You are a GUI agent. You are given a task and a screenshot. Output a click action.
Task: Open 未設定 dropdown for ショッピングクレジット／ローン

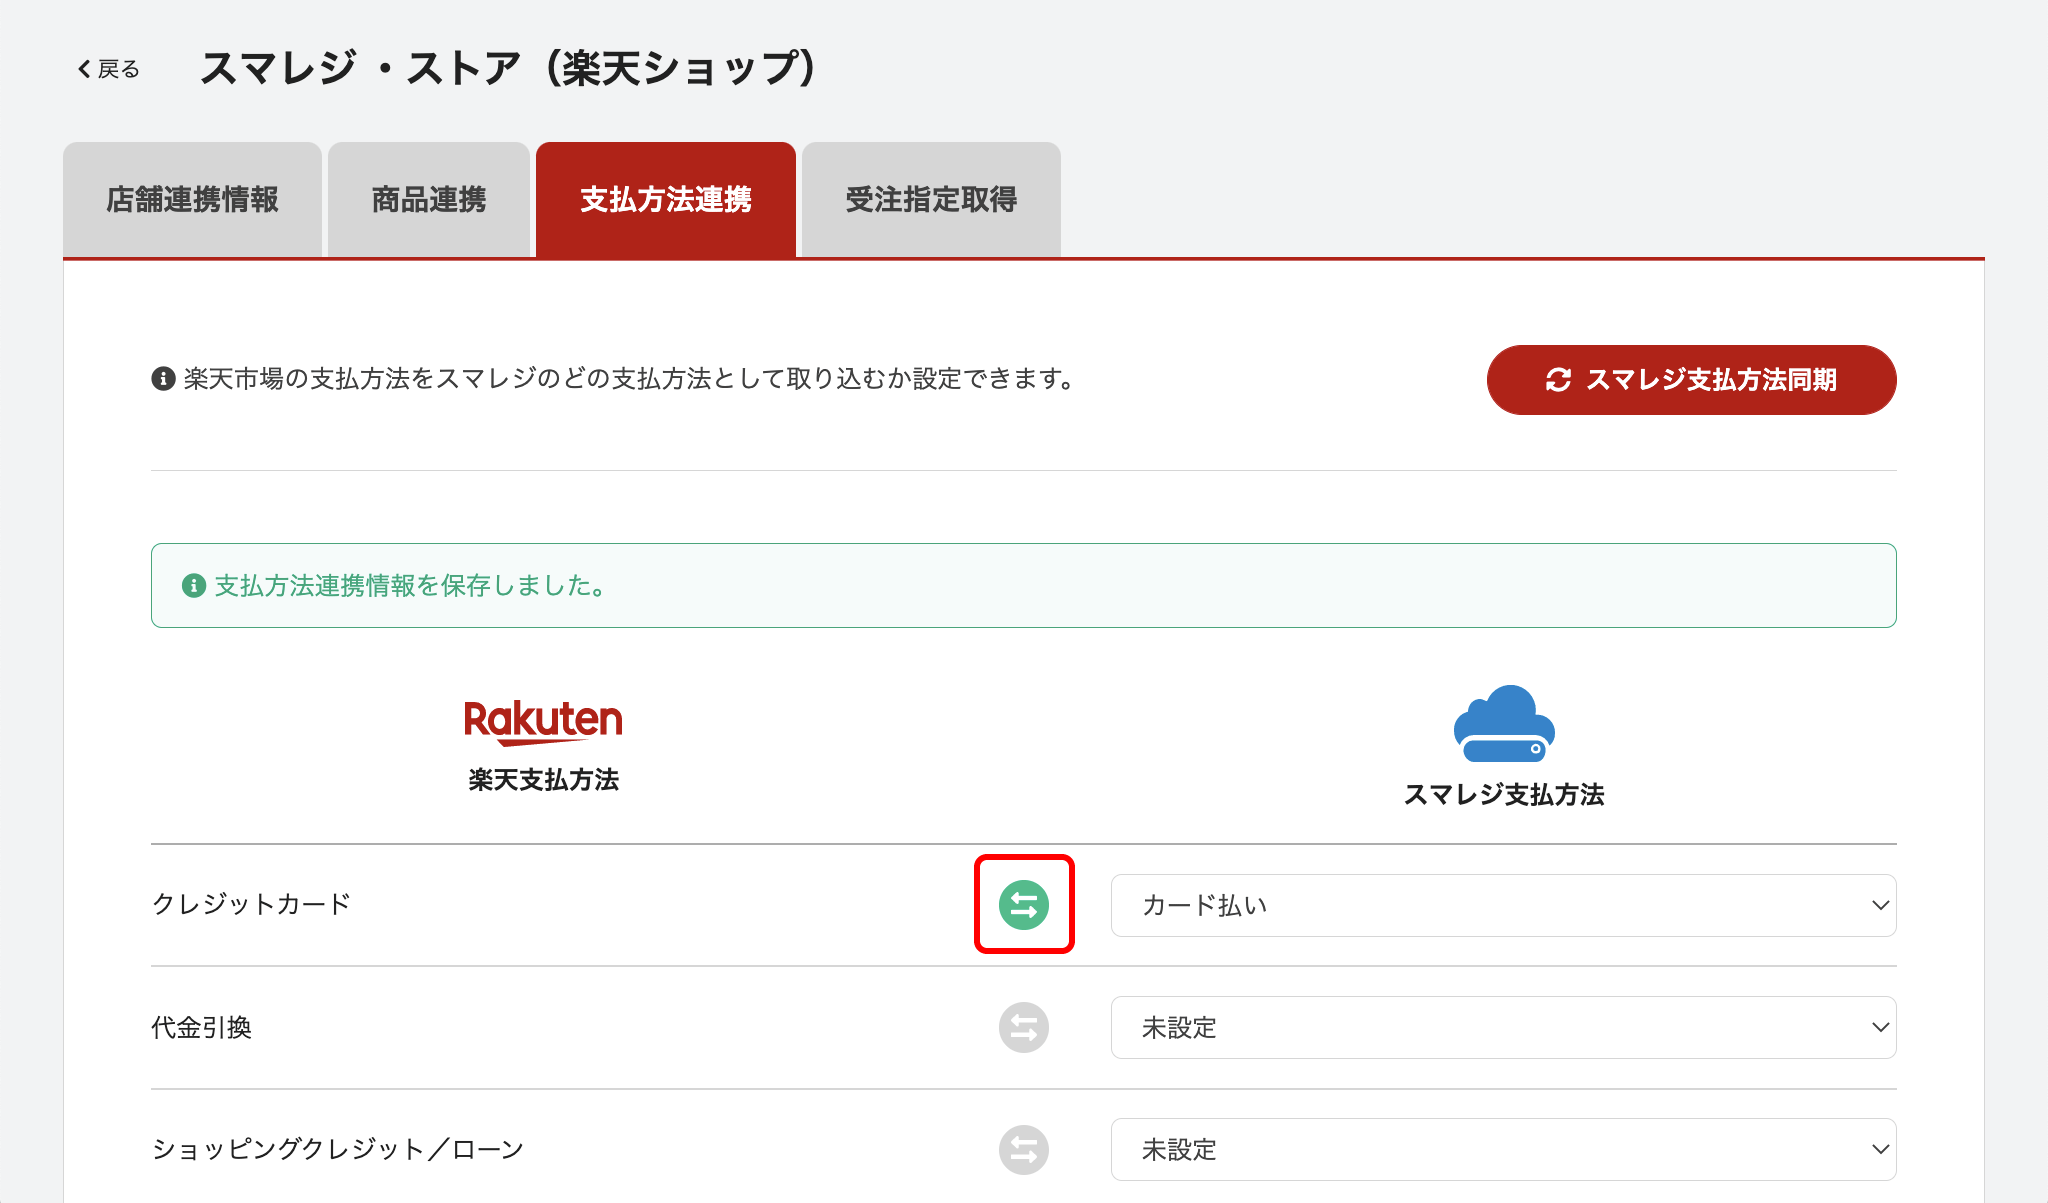coord(1503,1149)
